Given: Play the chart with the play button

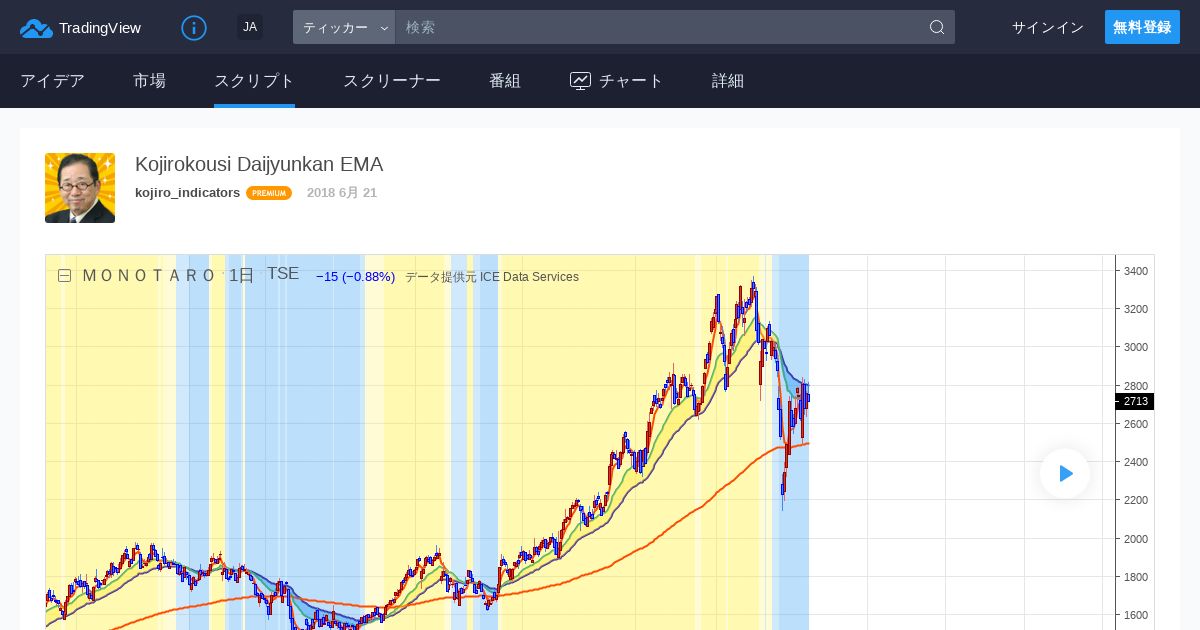Looking at the screenshot, I should pyautogui.click(x=1065, y=473).
